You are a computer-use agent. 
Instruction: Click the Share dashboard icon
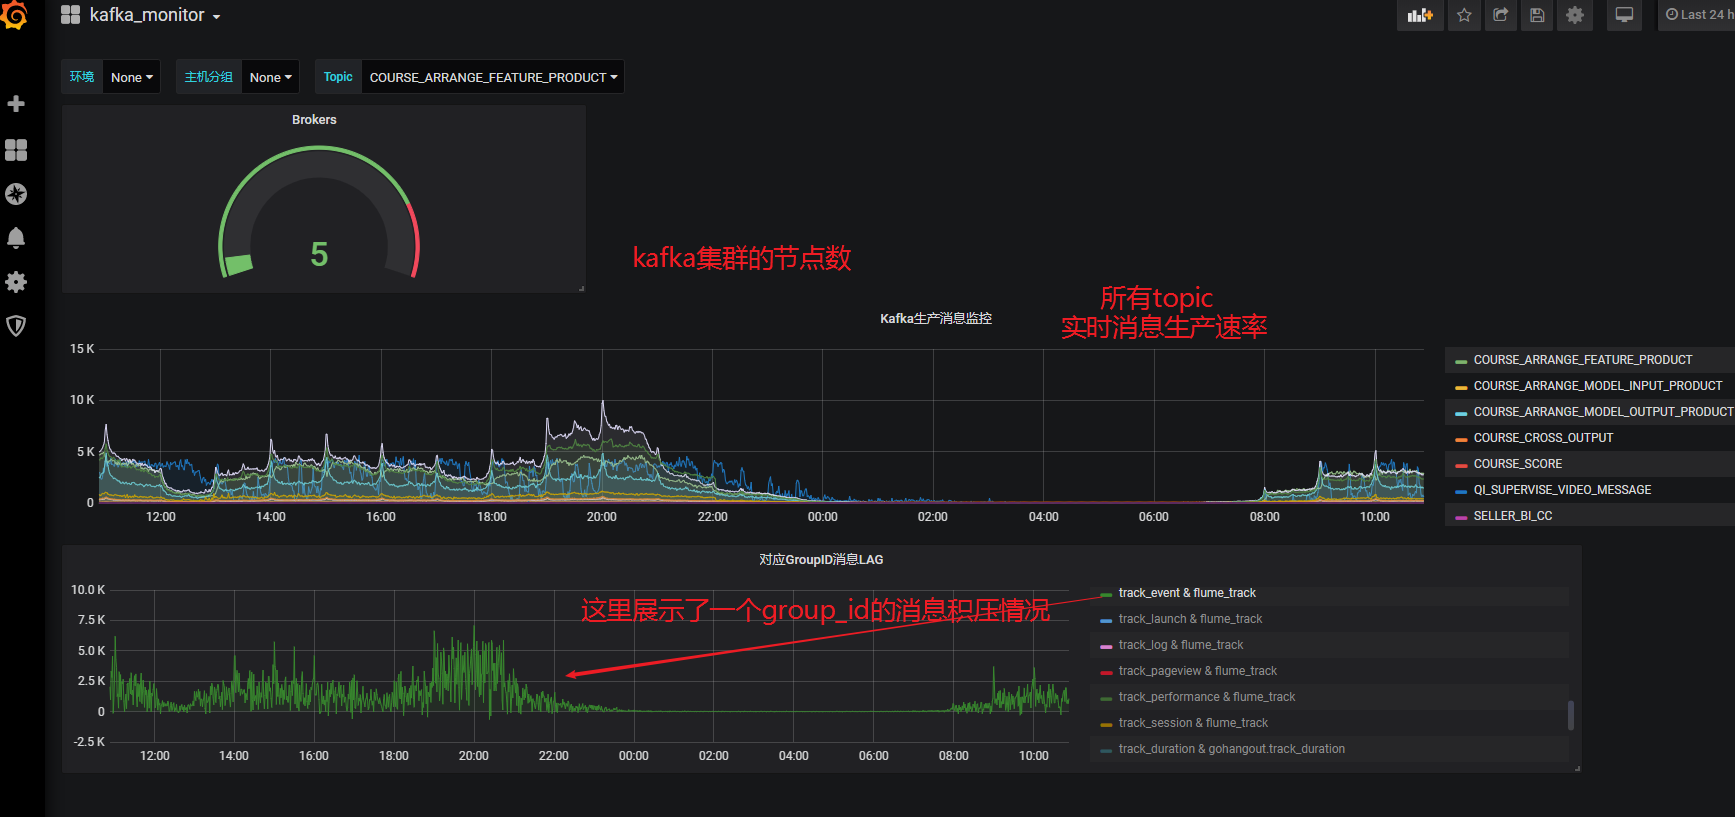point(1501,15)
